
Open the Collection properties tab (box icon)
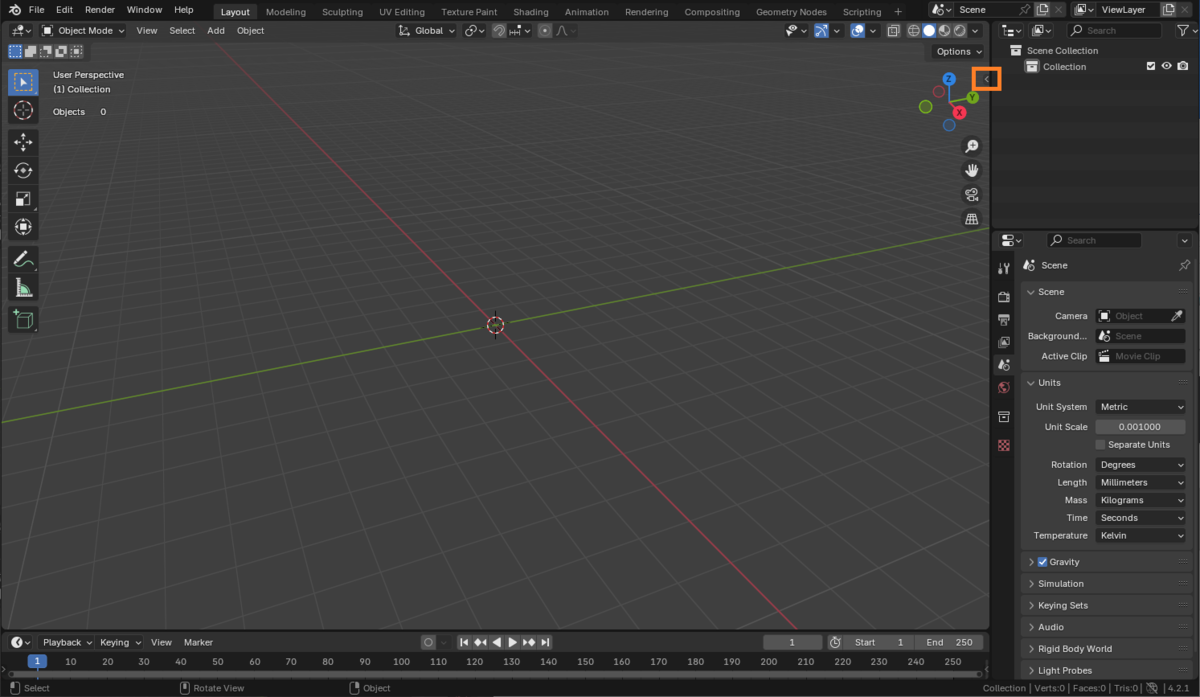[1004, 417]
